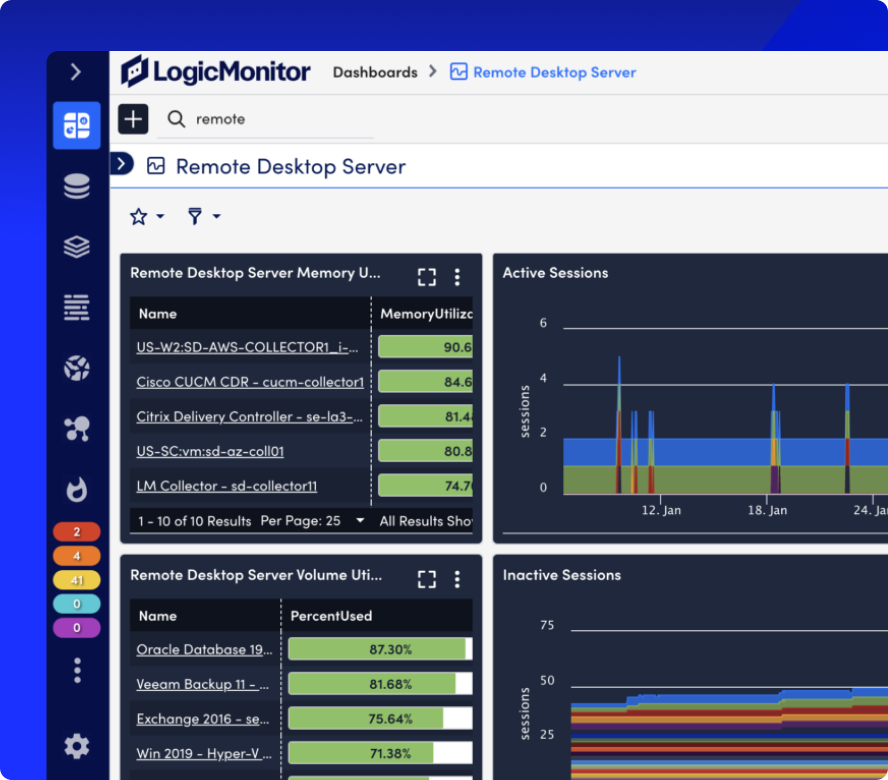Expand Memory Utilization widget to fullscreen
This screenshot has height=780, width=888.
point(426,277)
